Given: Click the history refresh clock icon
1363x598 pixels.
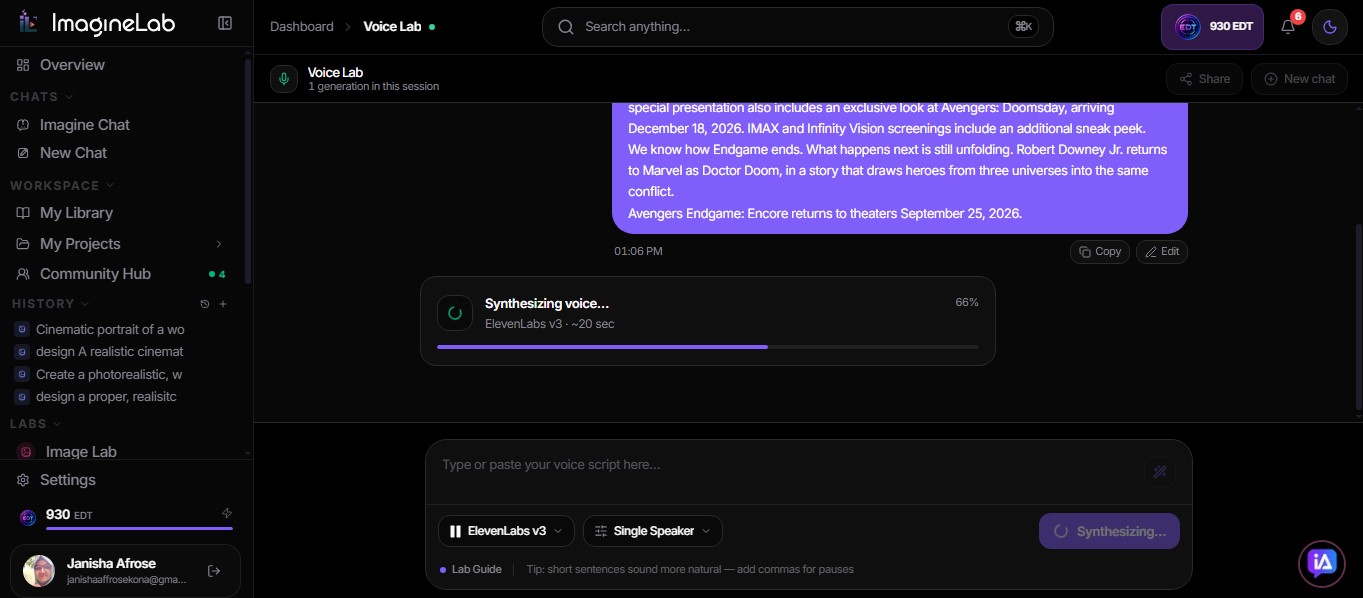Looking at the screenshot, I should pyautogui.click(x=205, y=304).
